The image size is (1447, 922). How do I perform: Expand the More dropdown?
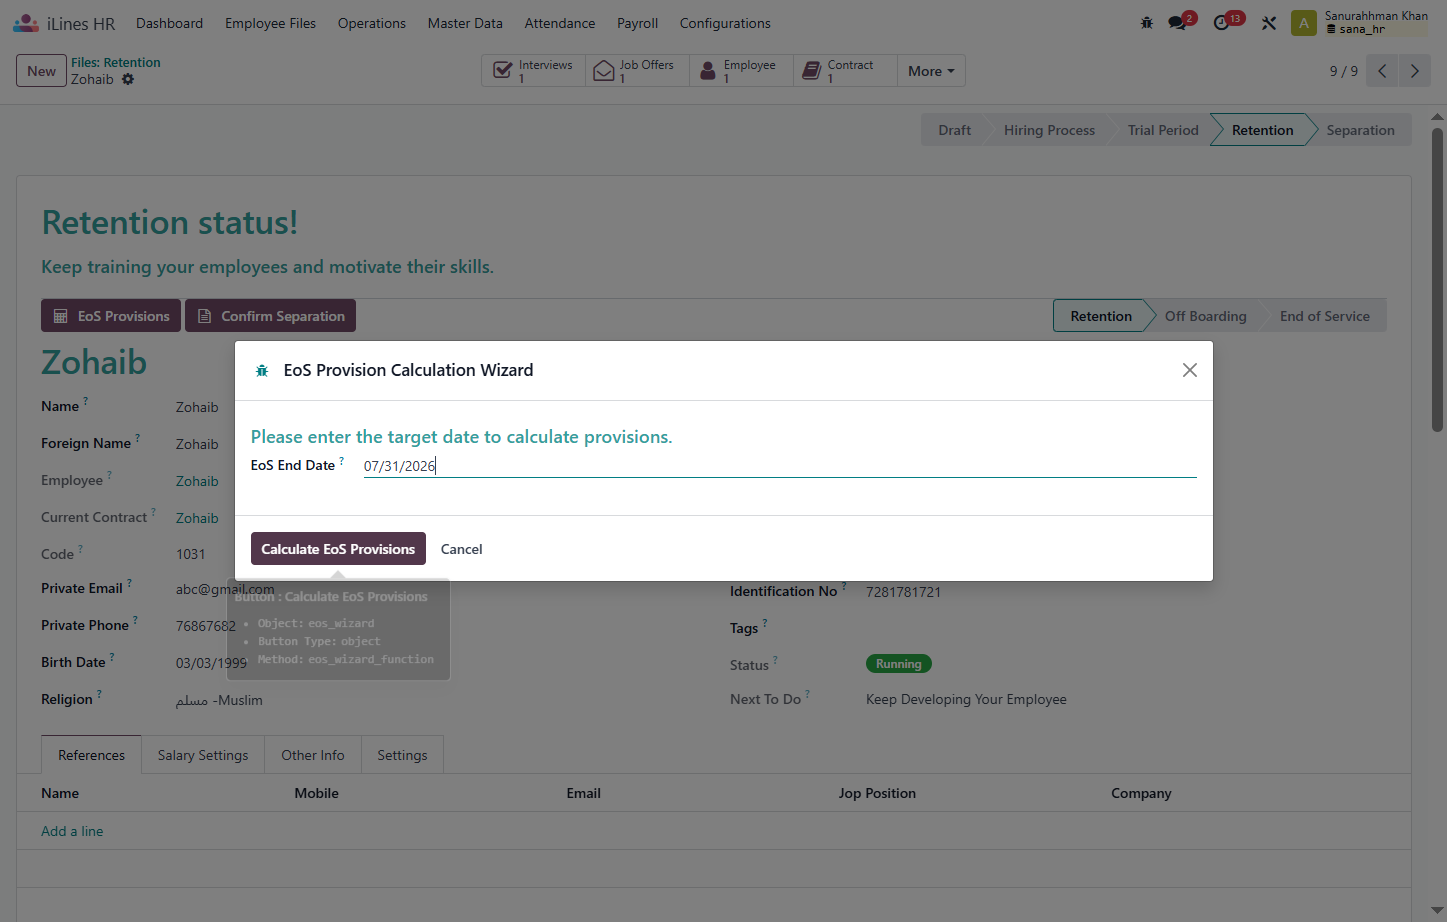pos(931,71)
